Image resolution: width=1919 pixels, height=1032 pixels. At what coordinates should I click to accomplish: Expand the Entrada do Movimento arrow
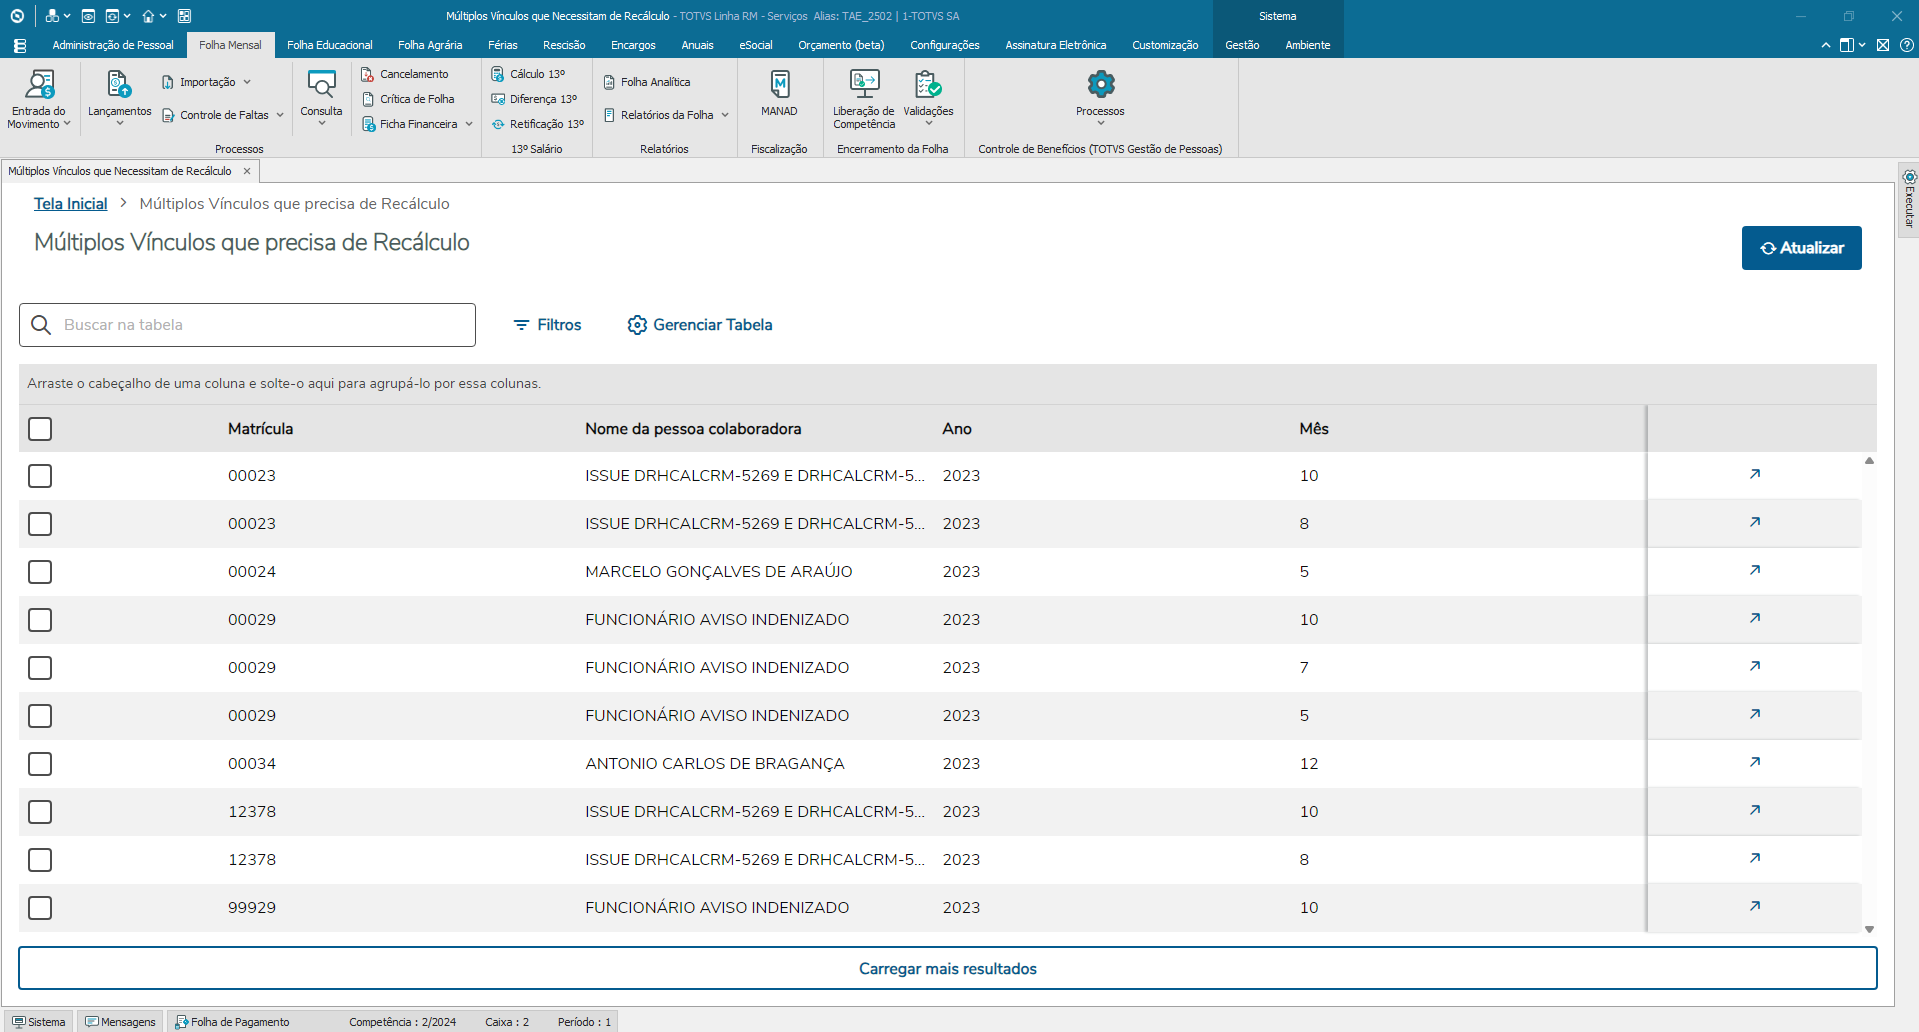[x=67, y=124]
